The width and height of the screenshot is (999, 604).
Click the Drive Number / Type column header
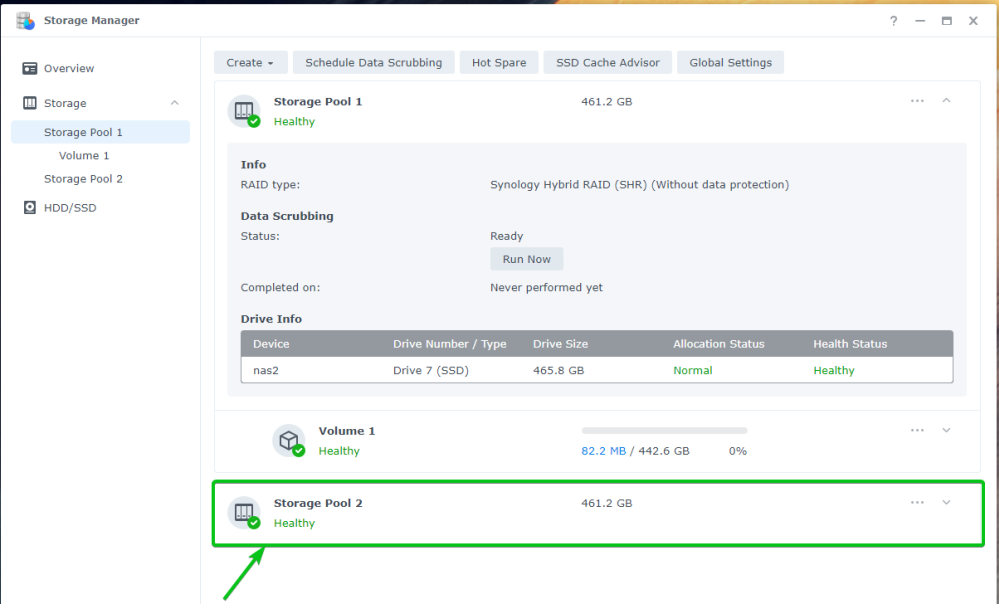(449, 344)
